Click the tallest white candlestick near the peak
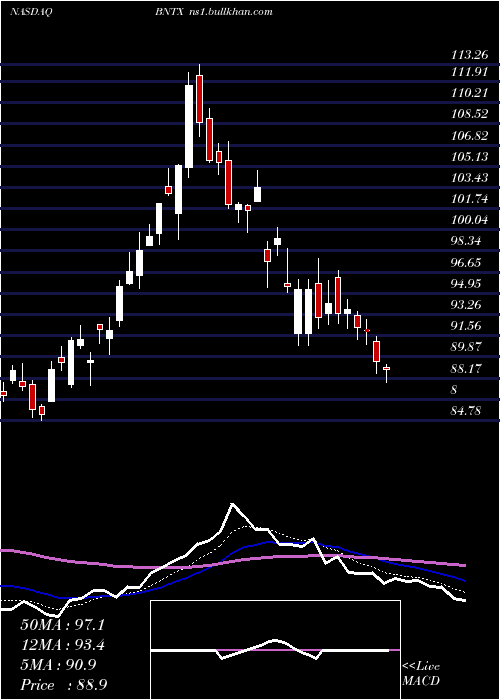 pyautogui.click(x=189, y=126)
